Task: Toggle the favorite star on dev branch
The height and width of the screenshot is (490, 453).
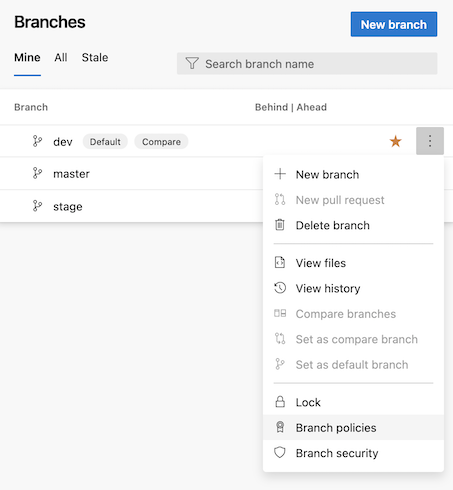Action: [x=396, y=141]
